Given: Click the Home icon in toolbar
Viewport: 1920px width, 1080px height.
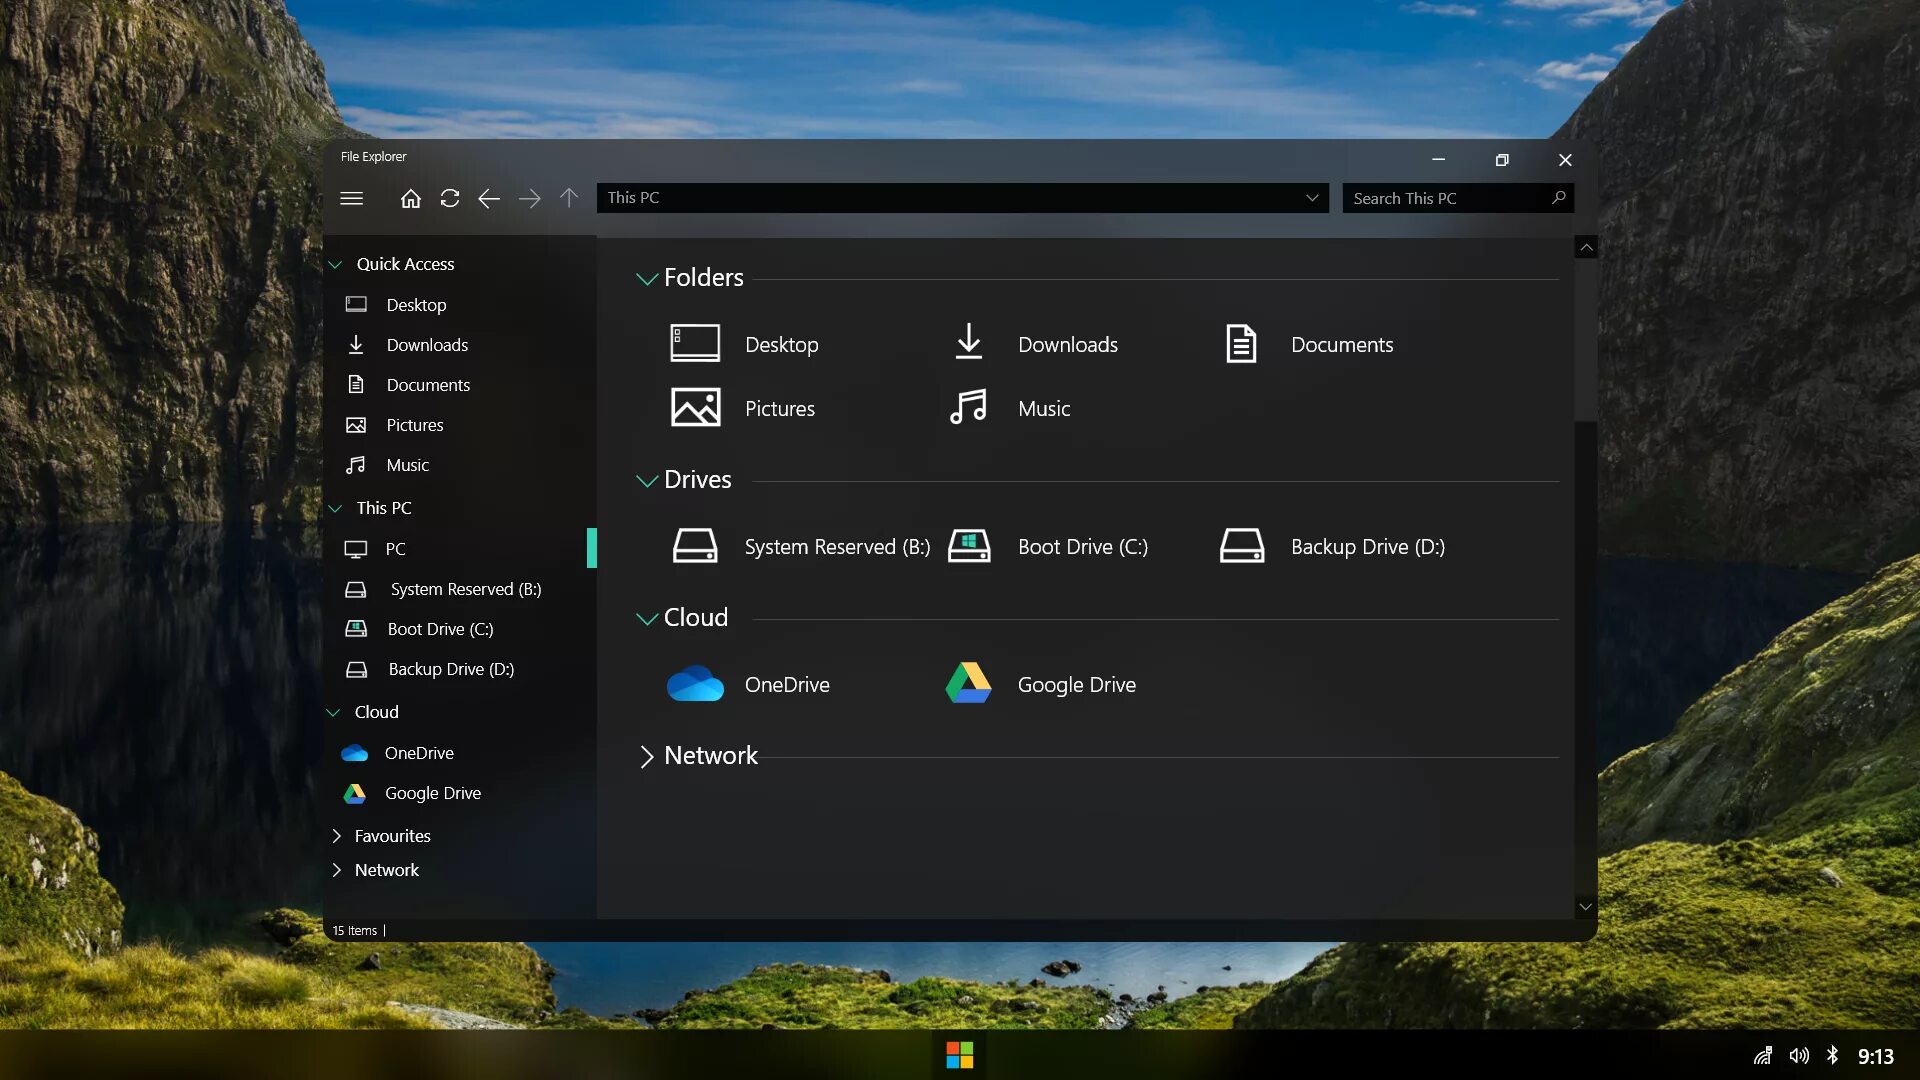Looking at the screenshot, I should point(410,198).
